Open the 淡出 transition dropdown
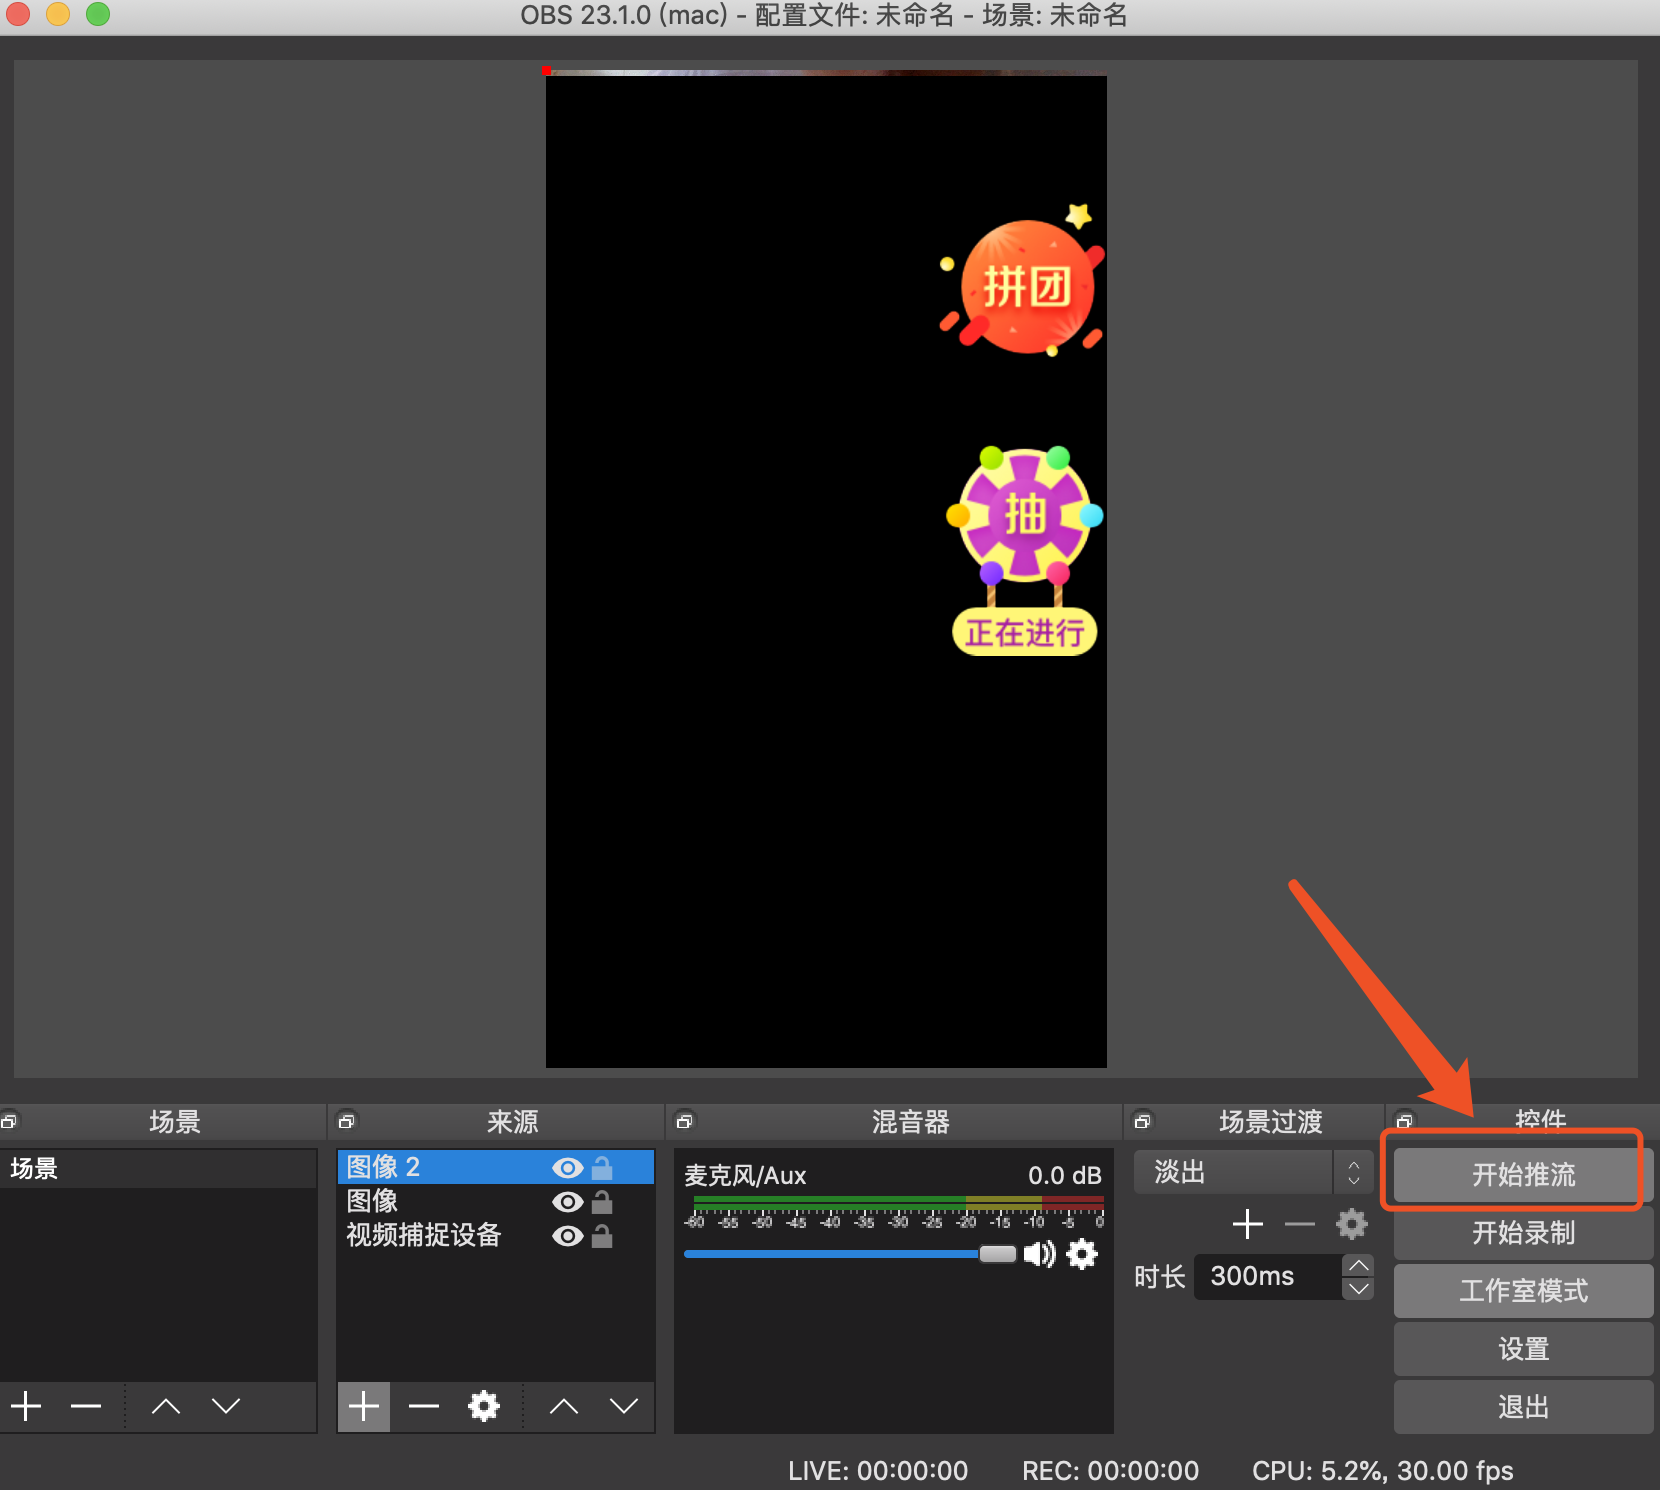 pyautogui.click(x=1253, y=1172)
